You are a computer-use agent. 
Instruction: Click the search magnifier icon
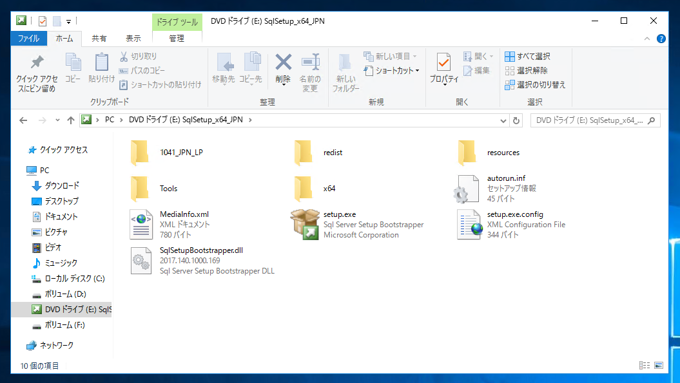pos(651,120)
